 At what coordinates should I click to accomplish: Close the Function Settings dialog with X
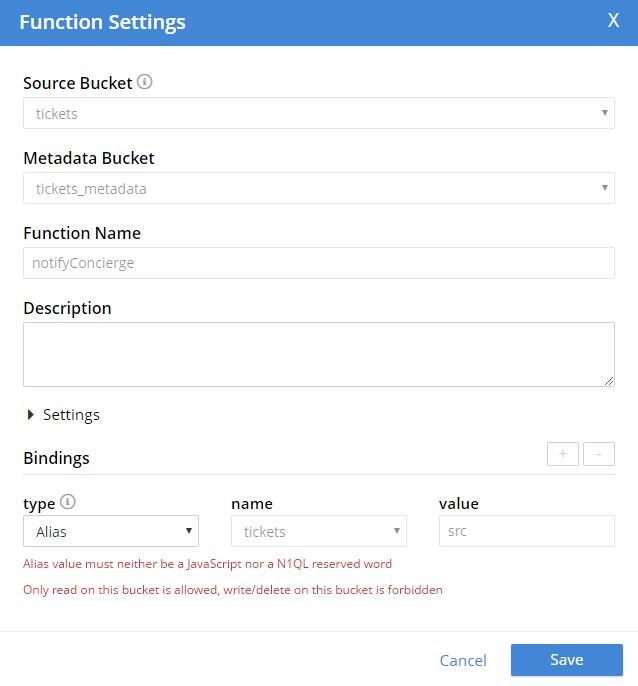pos(613,21)
